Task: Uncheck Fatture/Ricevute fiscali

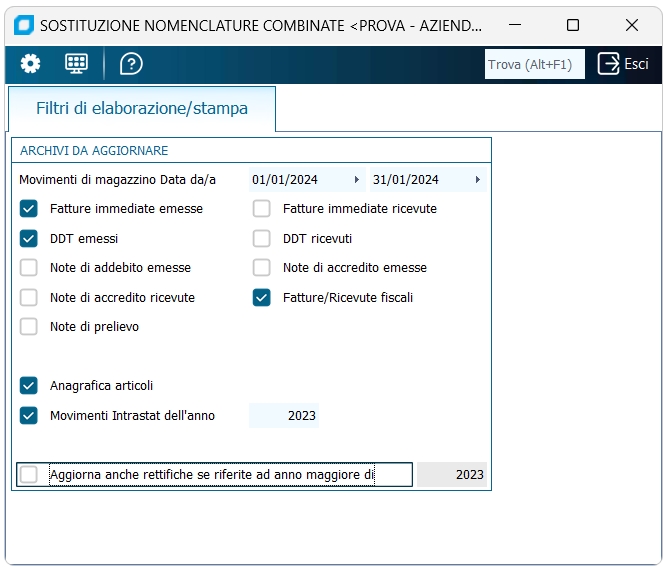Action: (x=261, y=298)
